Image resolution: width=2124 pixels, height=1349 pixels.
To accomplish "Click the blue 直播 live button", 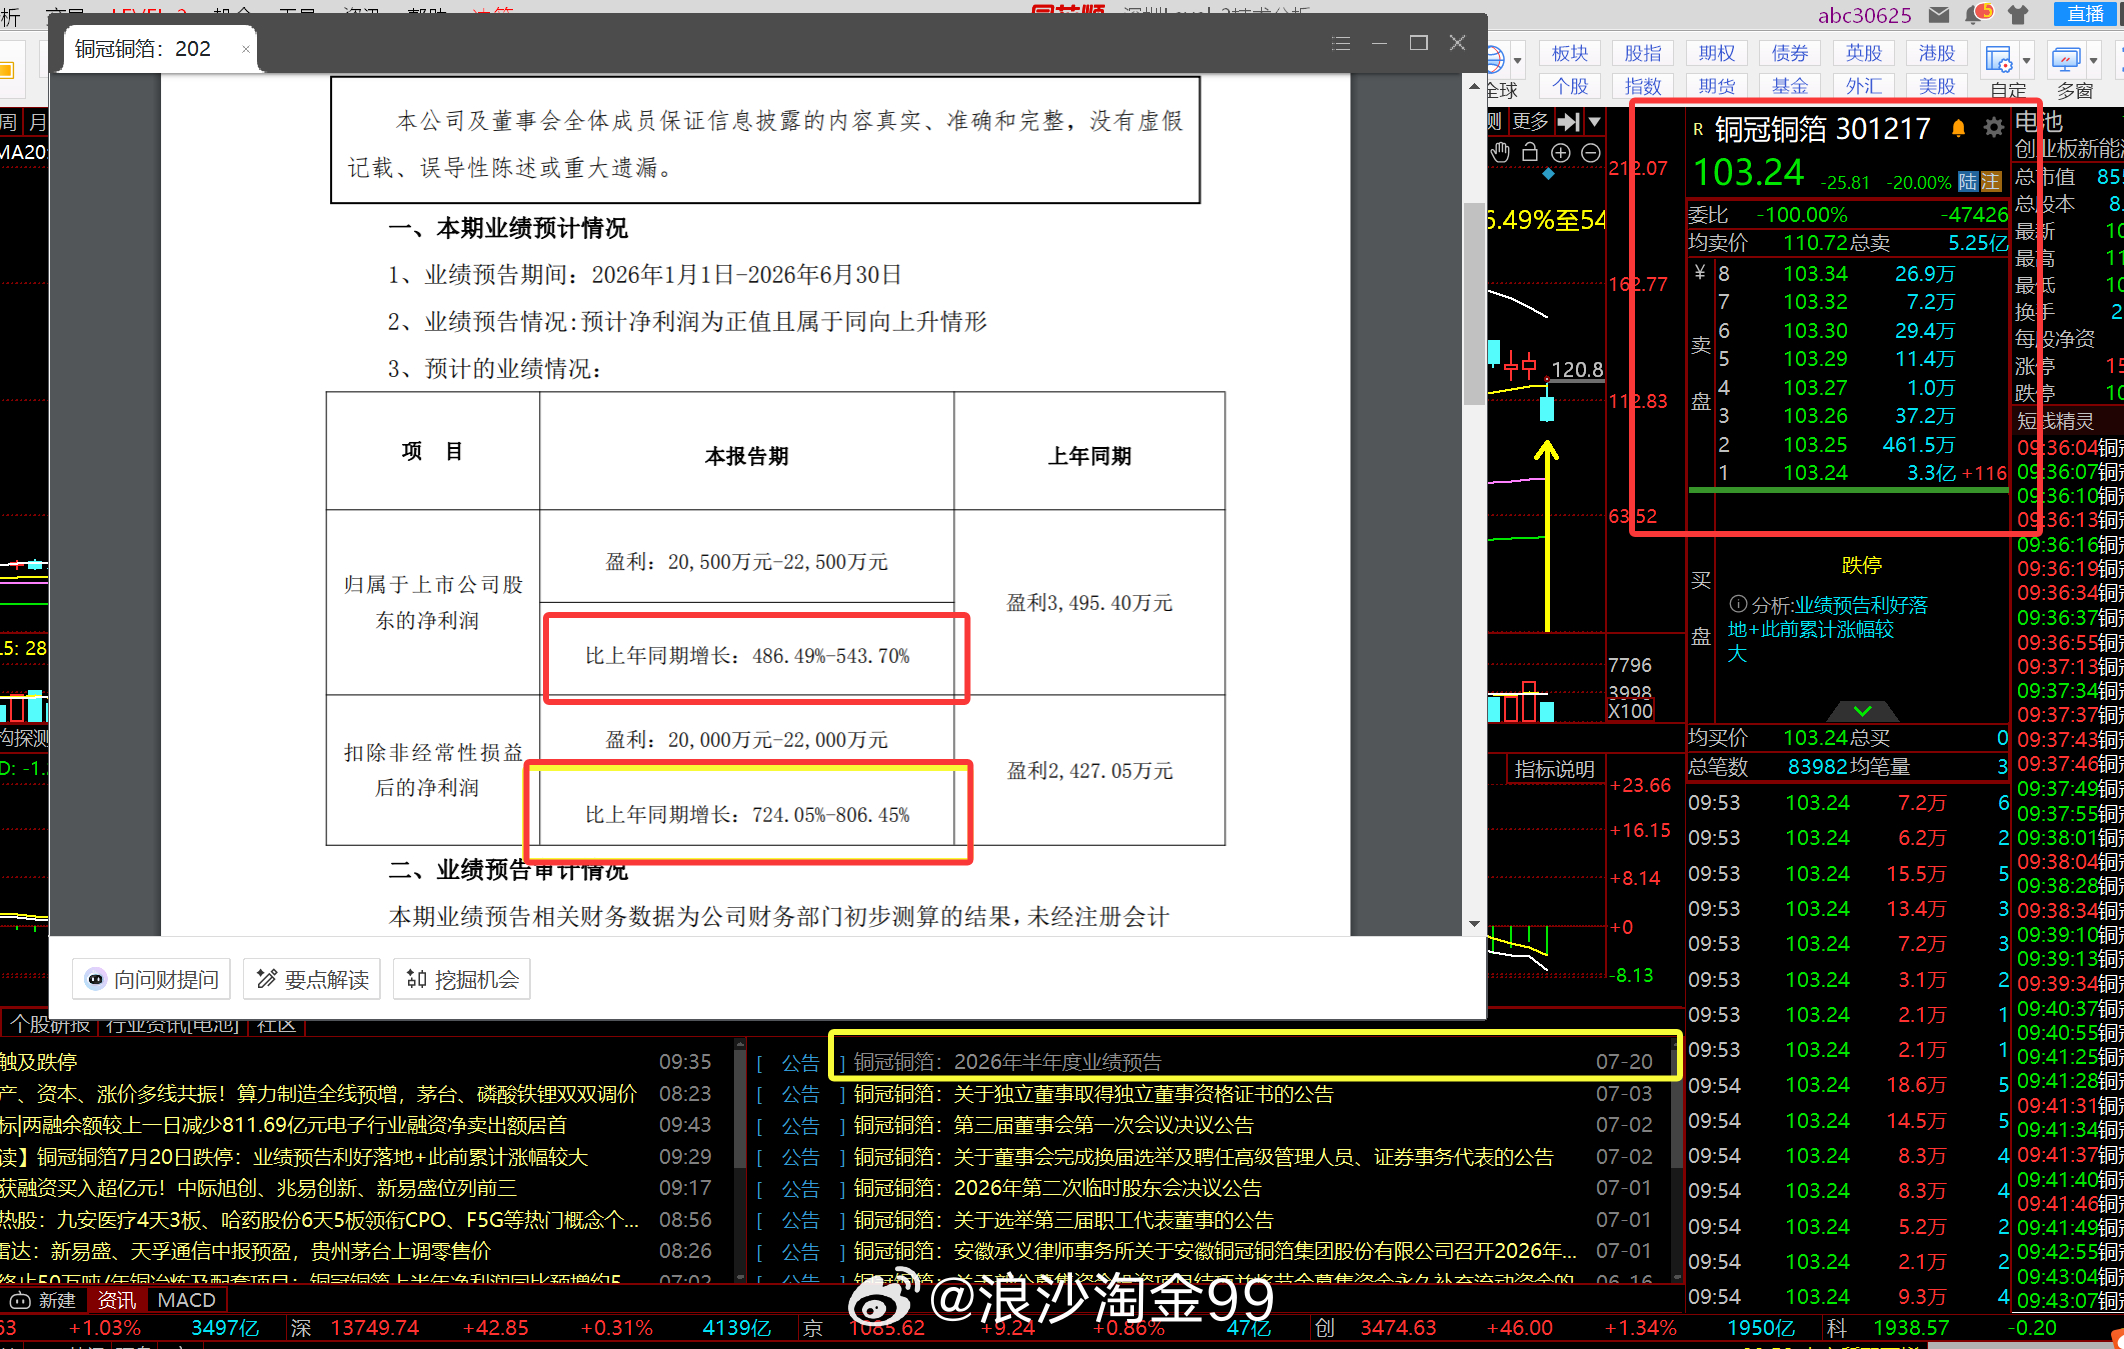I will [x=2086, y=13].
